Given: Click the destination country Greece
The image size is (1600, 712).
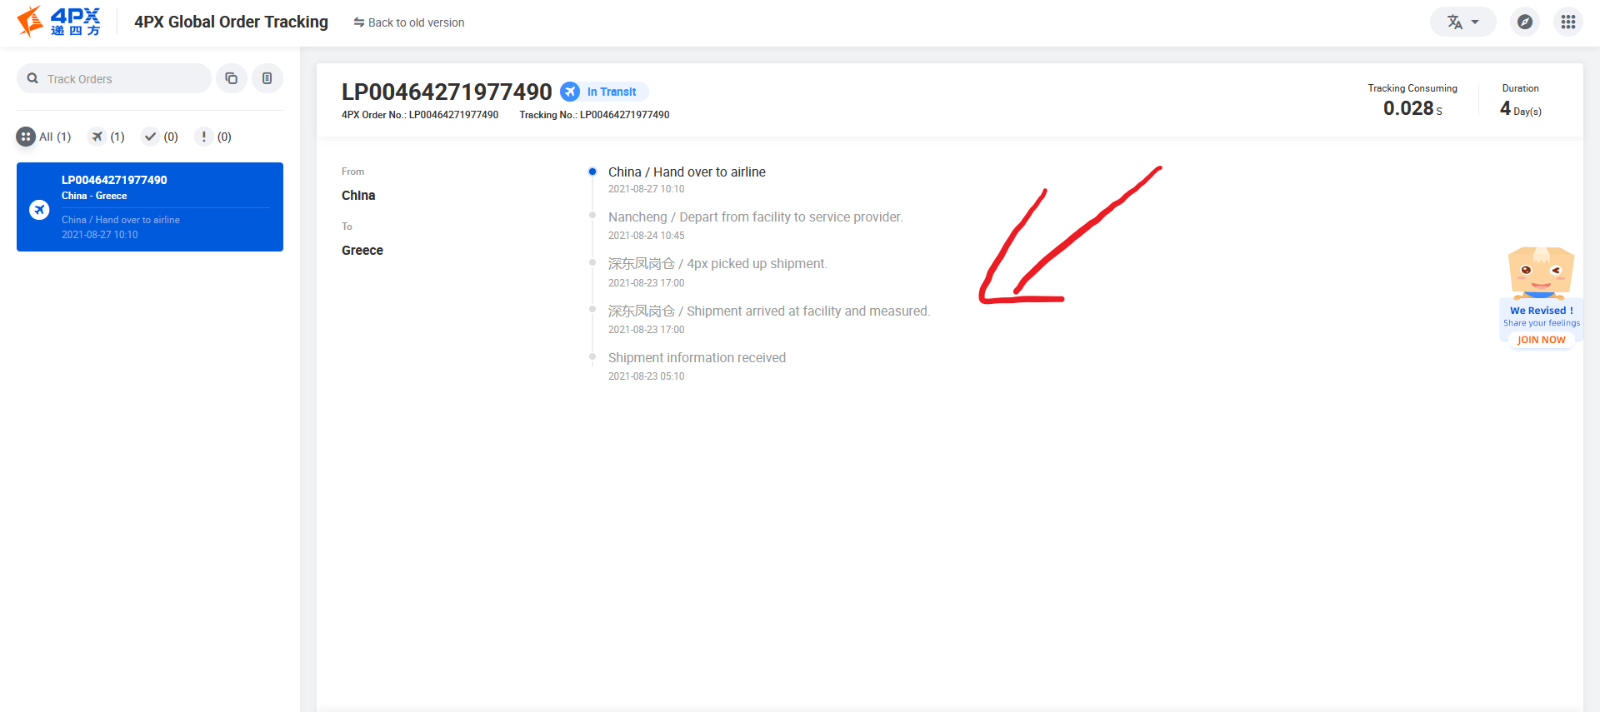Looking at the screenshot, I should pyautogui.click(x=362, y=251).
